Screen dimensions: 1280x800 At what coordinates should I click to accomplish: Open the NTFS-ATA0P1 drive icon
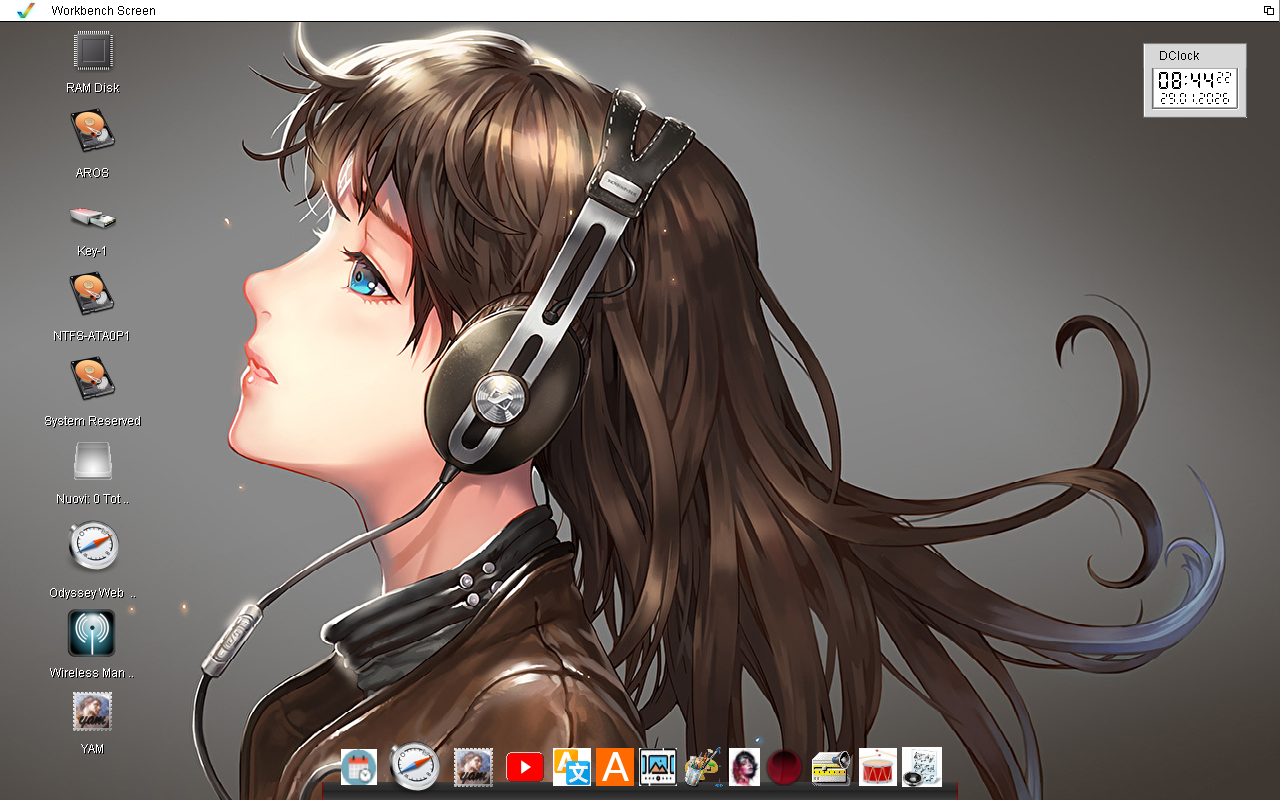pos(93,294)
